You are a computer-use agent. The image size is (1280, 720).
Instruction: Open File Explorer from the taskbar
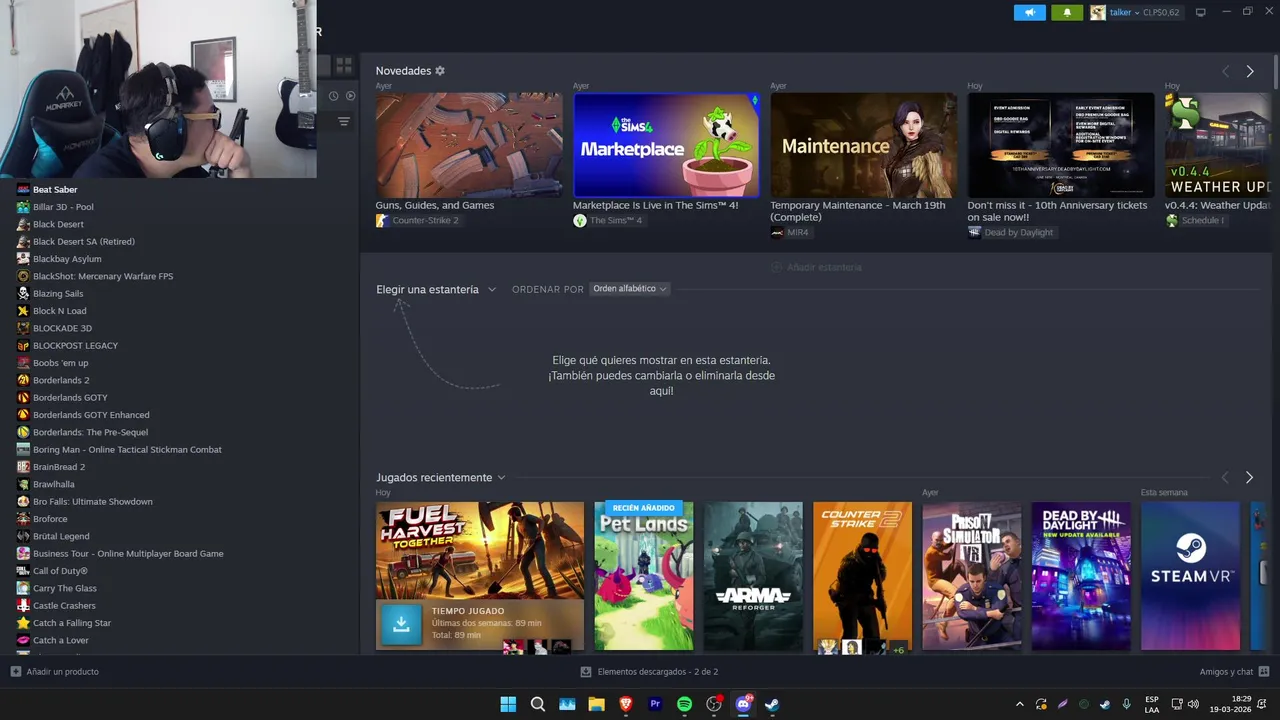596,704
